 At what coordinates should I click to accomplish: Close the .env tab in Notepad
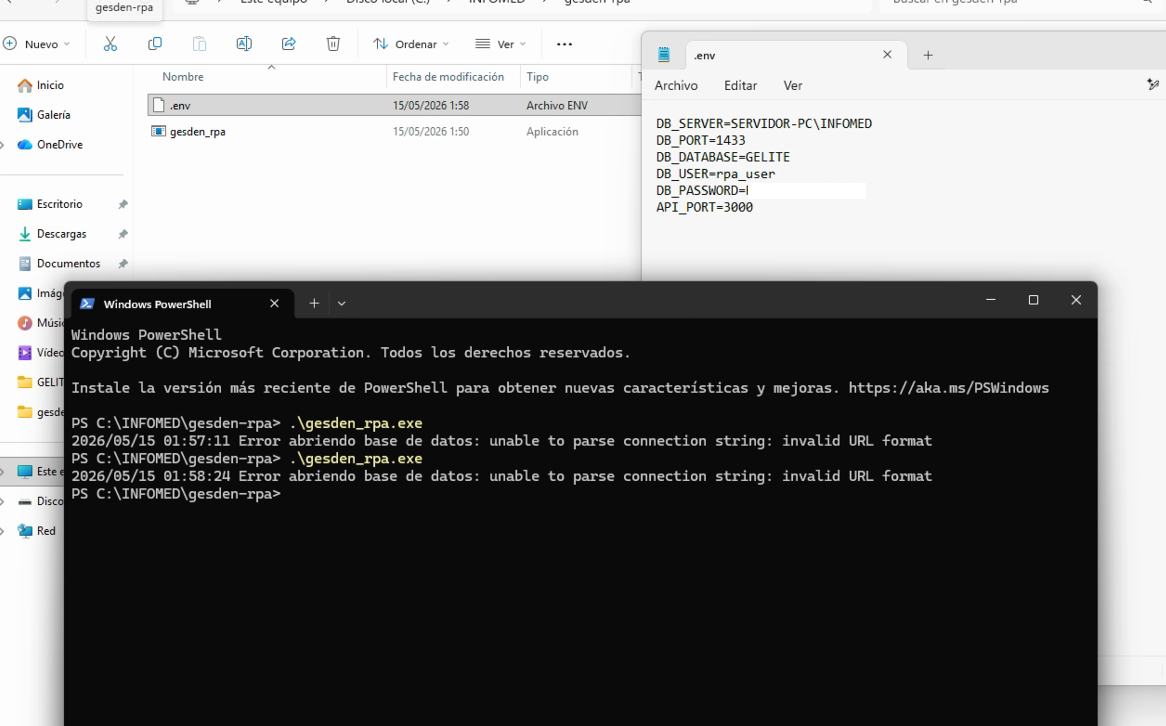pos(887,54)
